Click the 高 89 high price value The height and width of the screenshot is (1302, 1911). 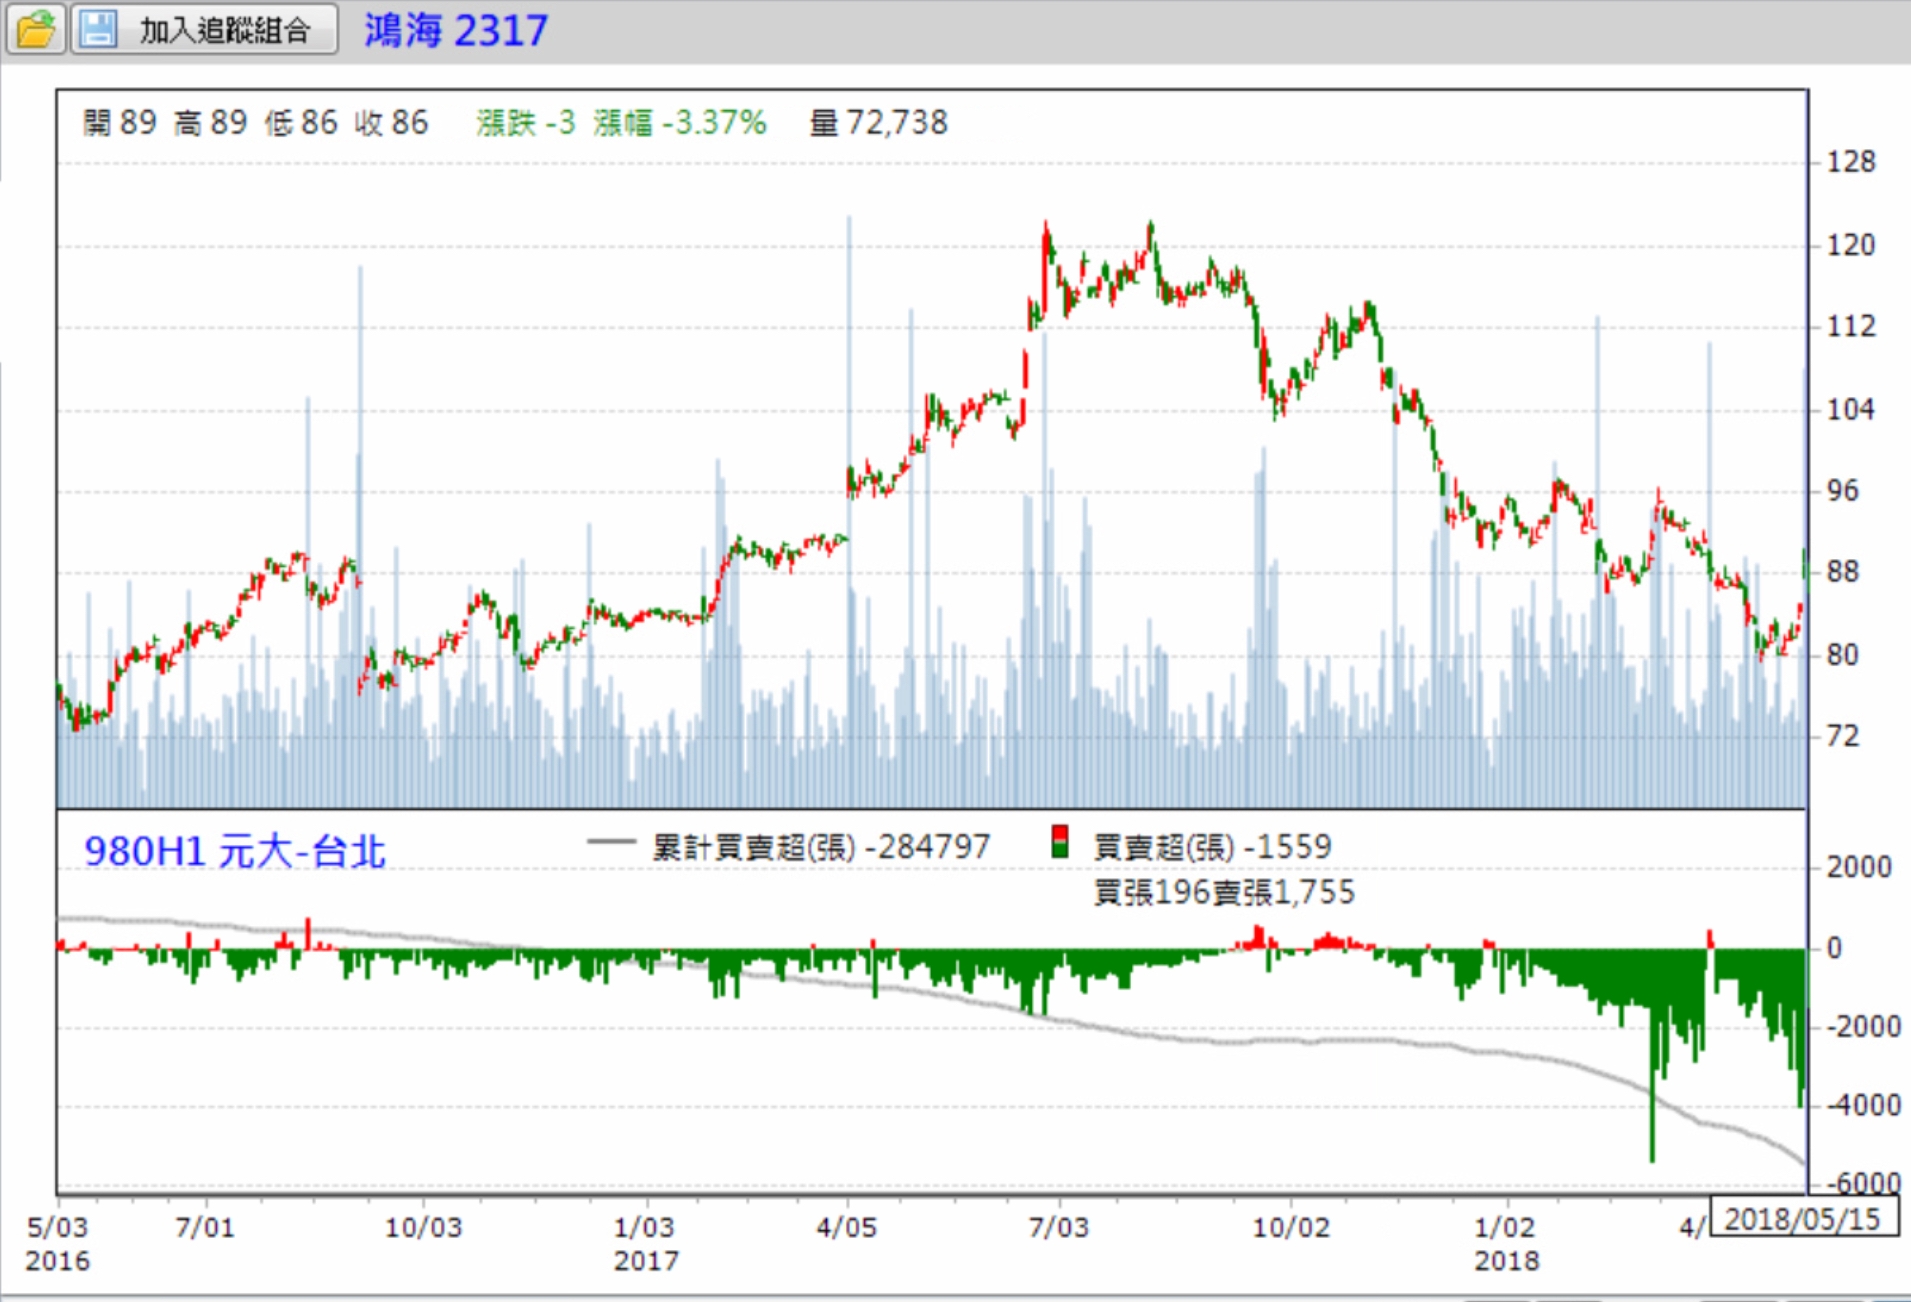210,122
